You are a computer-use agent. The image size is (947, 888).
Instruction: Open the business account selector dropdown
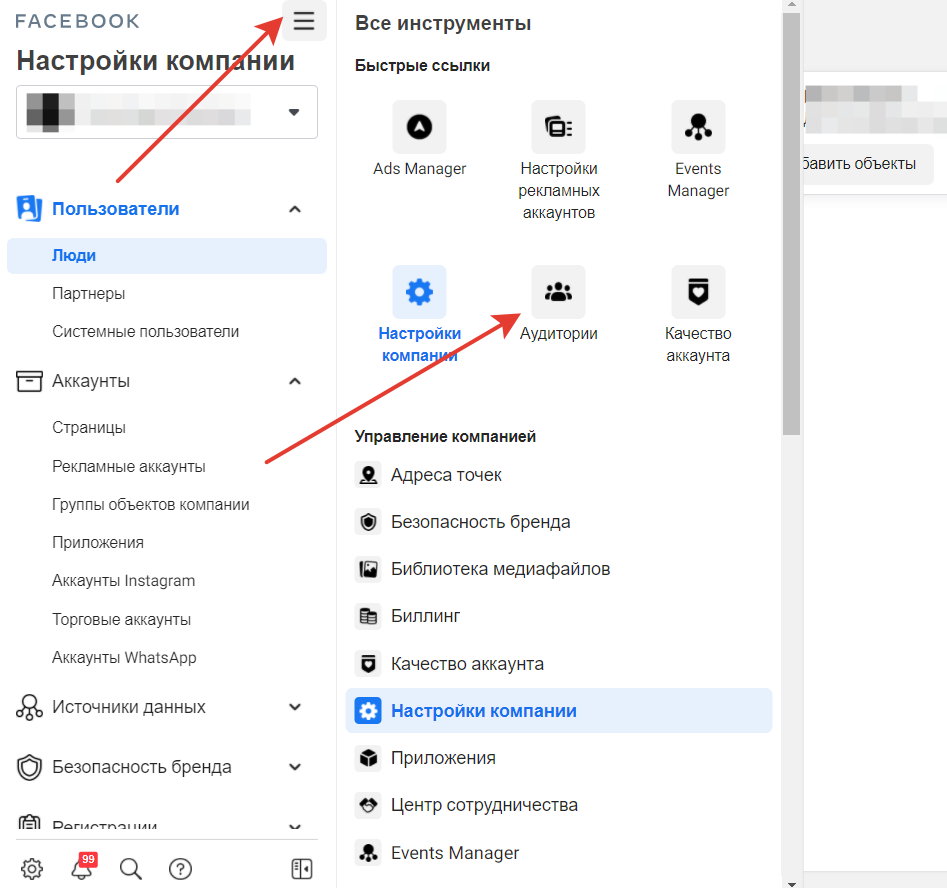[x=167, y=112]
